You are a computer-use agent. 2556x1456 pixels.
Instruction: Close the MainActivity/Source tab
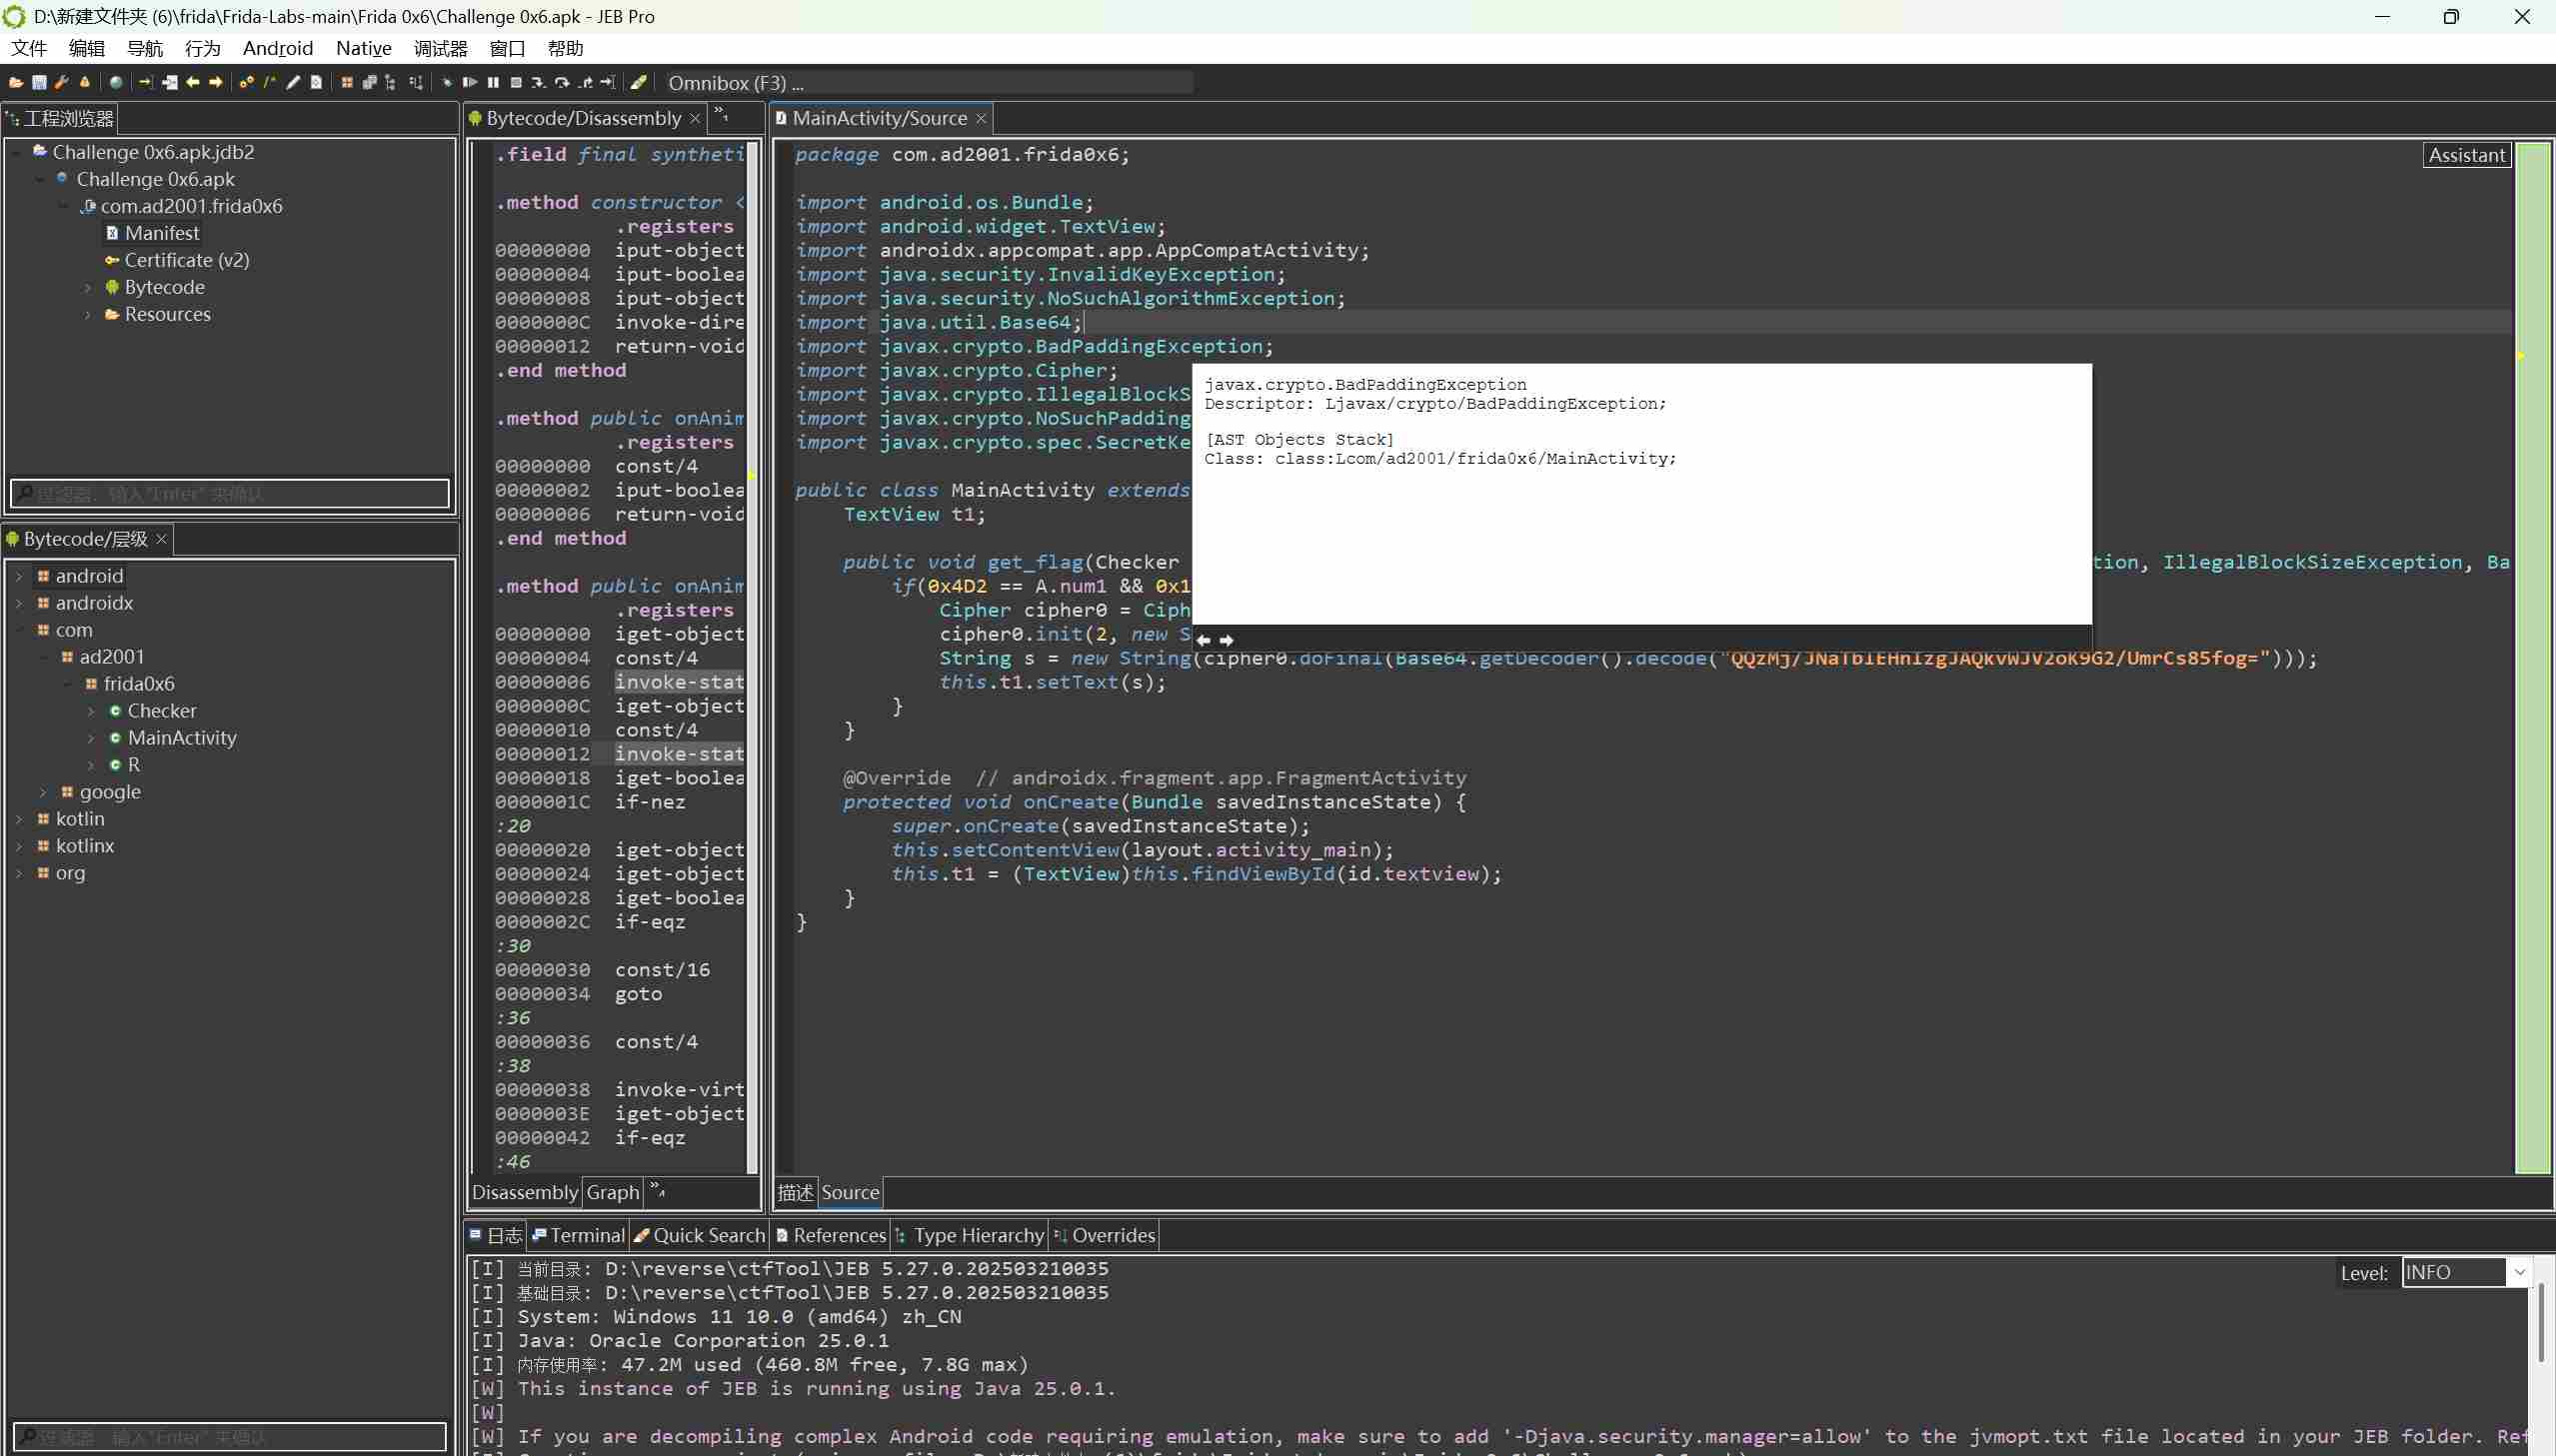pos(981,119)
